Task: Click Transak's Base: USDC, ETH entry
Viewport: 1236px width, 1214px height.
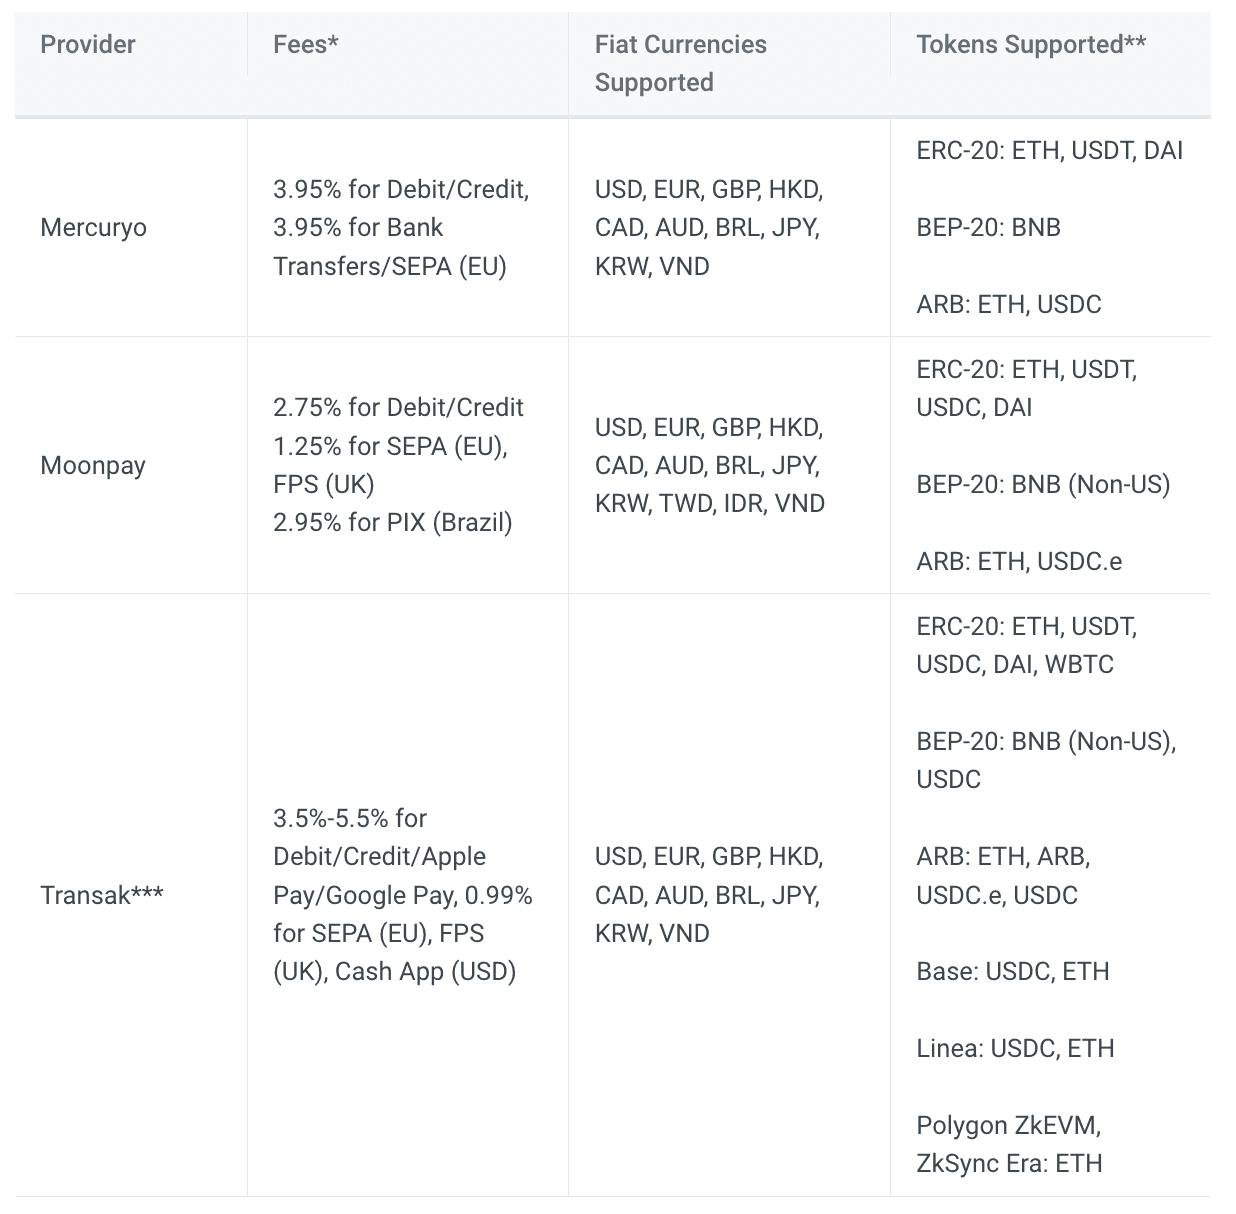Action: (1013, 972)
